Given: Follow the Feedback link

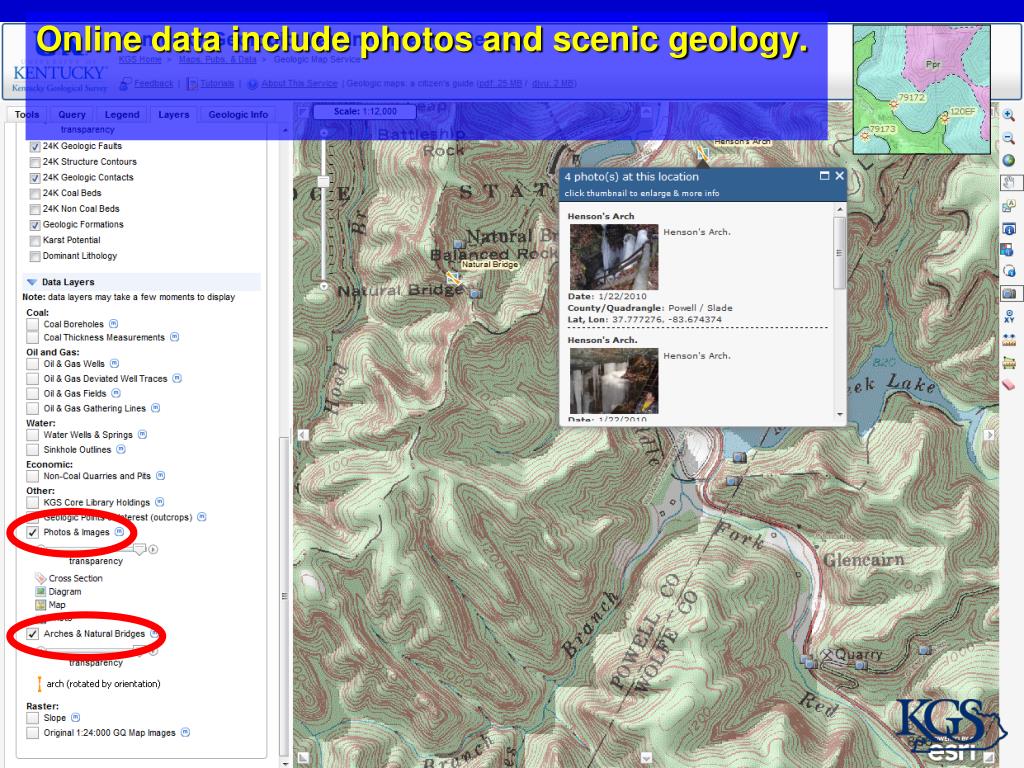Looking at the screenshot, I should 153,84.
